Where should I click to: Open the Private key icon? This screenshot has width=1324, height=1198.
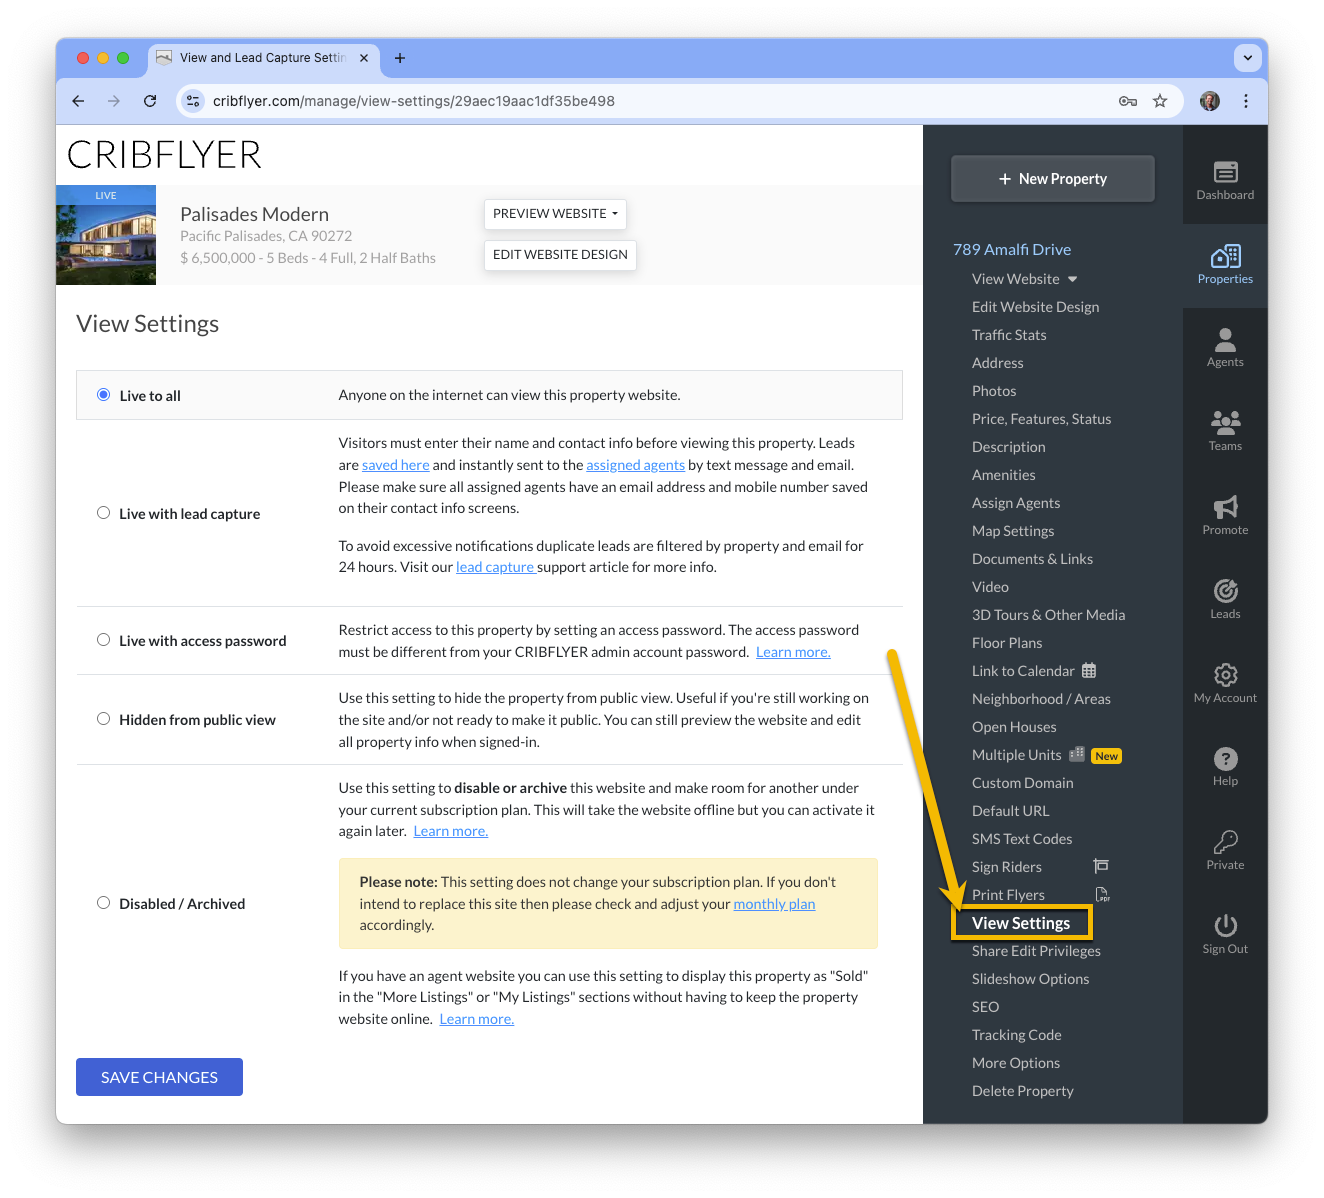[x=1225, y=842]
